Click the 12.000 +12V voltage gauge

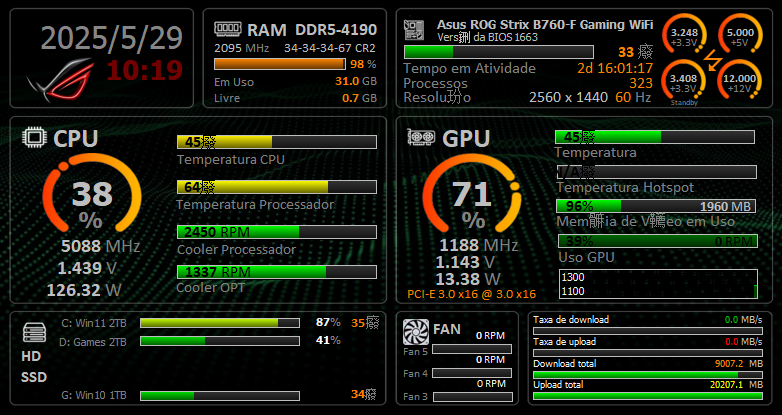click(x=738, y=79)
